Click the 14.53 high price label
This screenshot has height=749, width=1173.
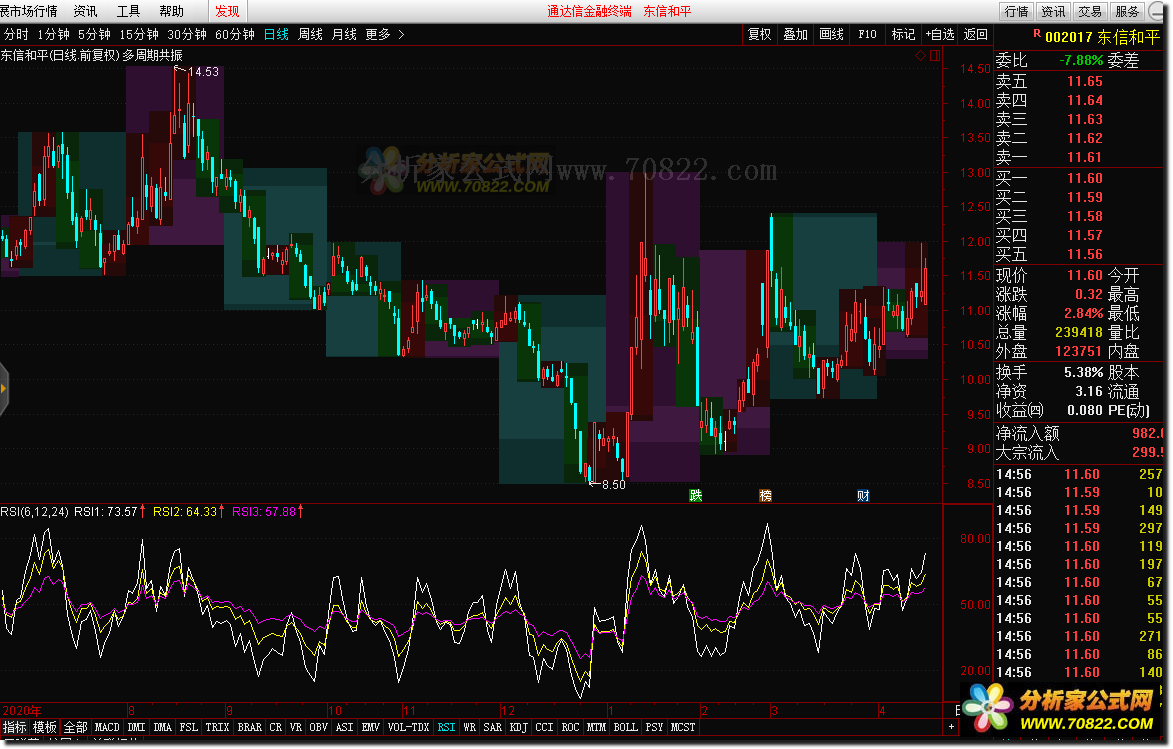click(203, 72)
